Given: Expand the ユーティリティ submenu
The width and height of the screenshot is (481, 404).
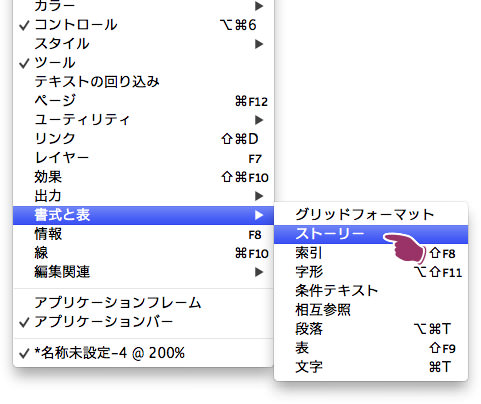Looking at the screenshot, I should point(143,120).
